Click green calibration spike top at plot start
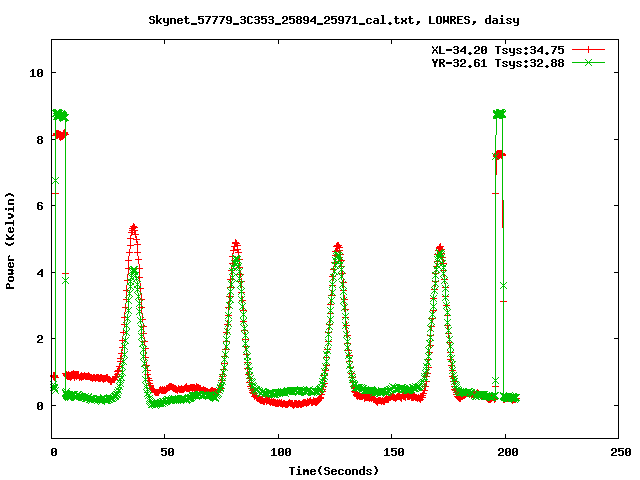 (x=60, y=115)
